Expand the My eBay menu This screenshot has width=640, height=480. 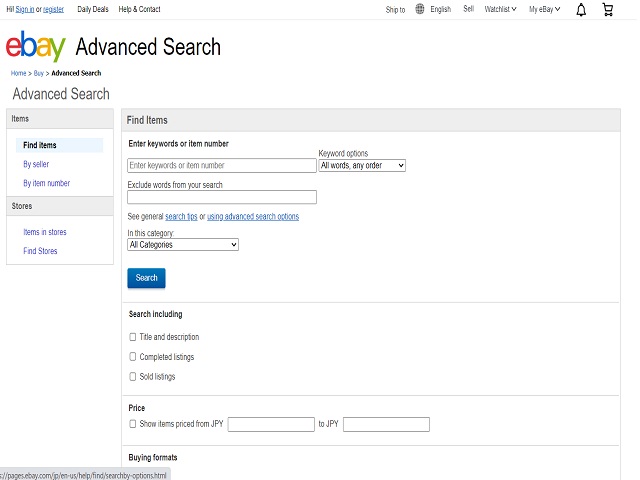544,9
